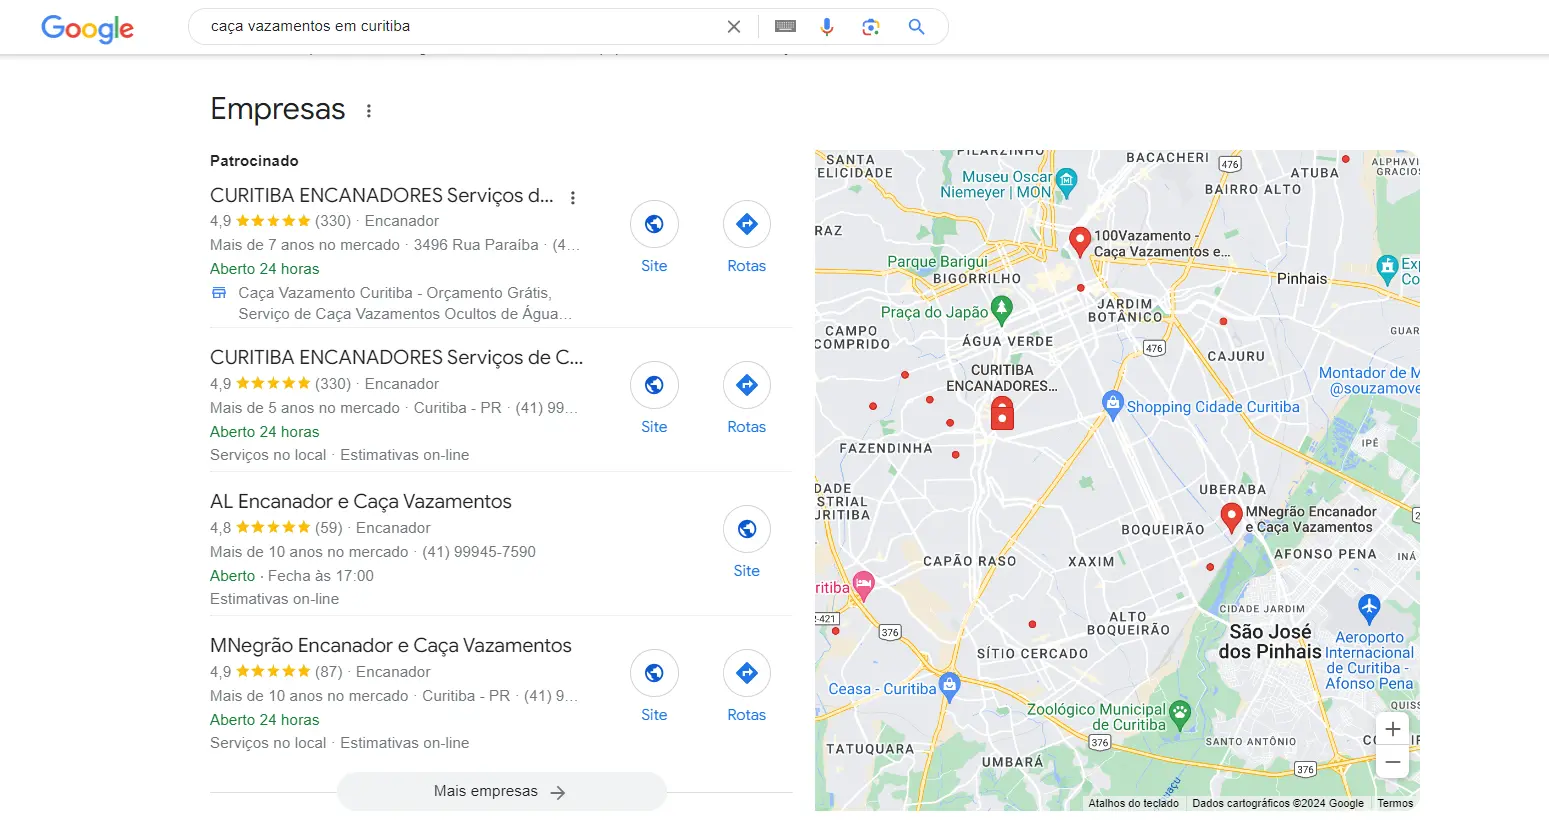Open Site icon for second CURITIBA ENCANADORES listing

point(654,385)
